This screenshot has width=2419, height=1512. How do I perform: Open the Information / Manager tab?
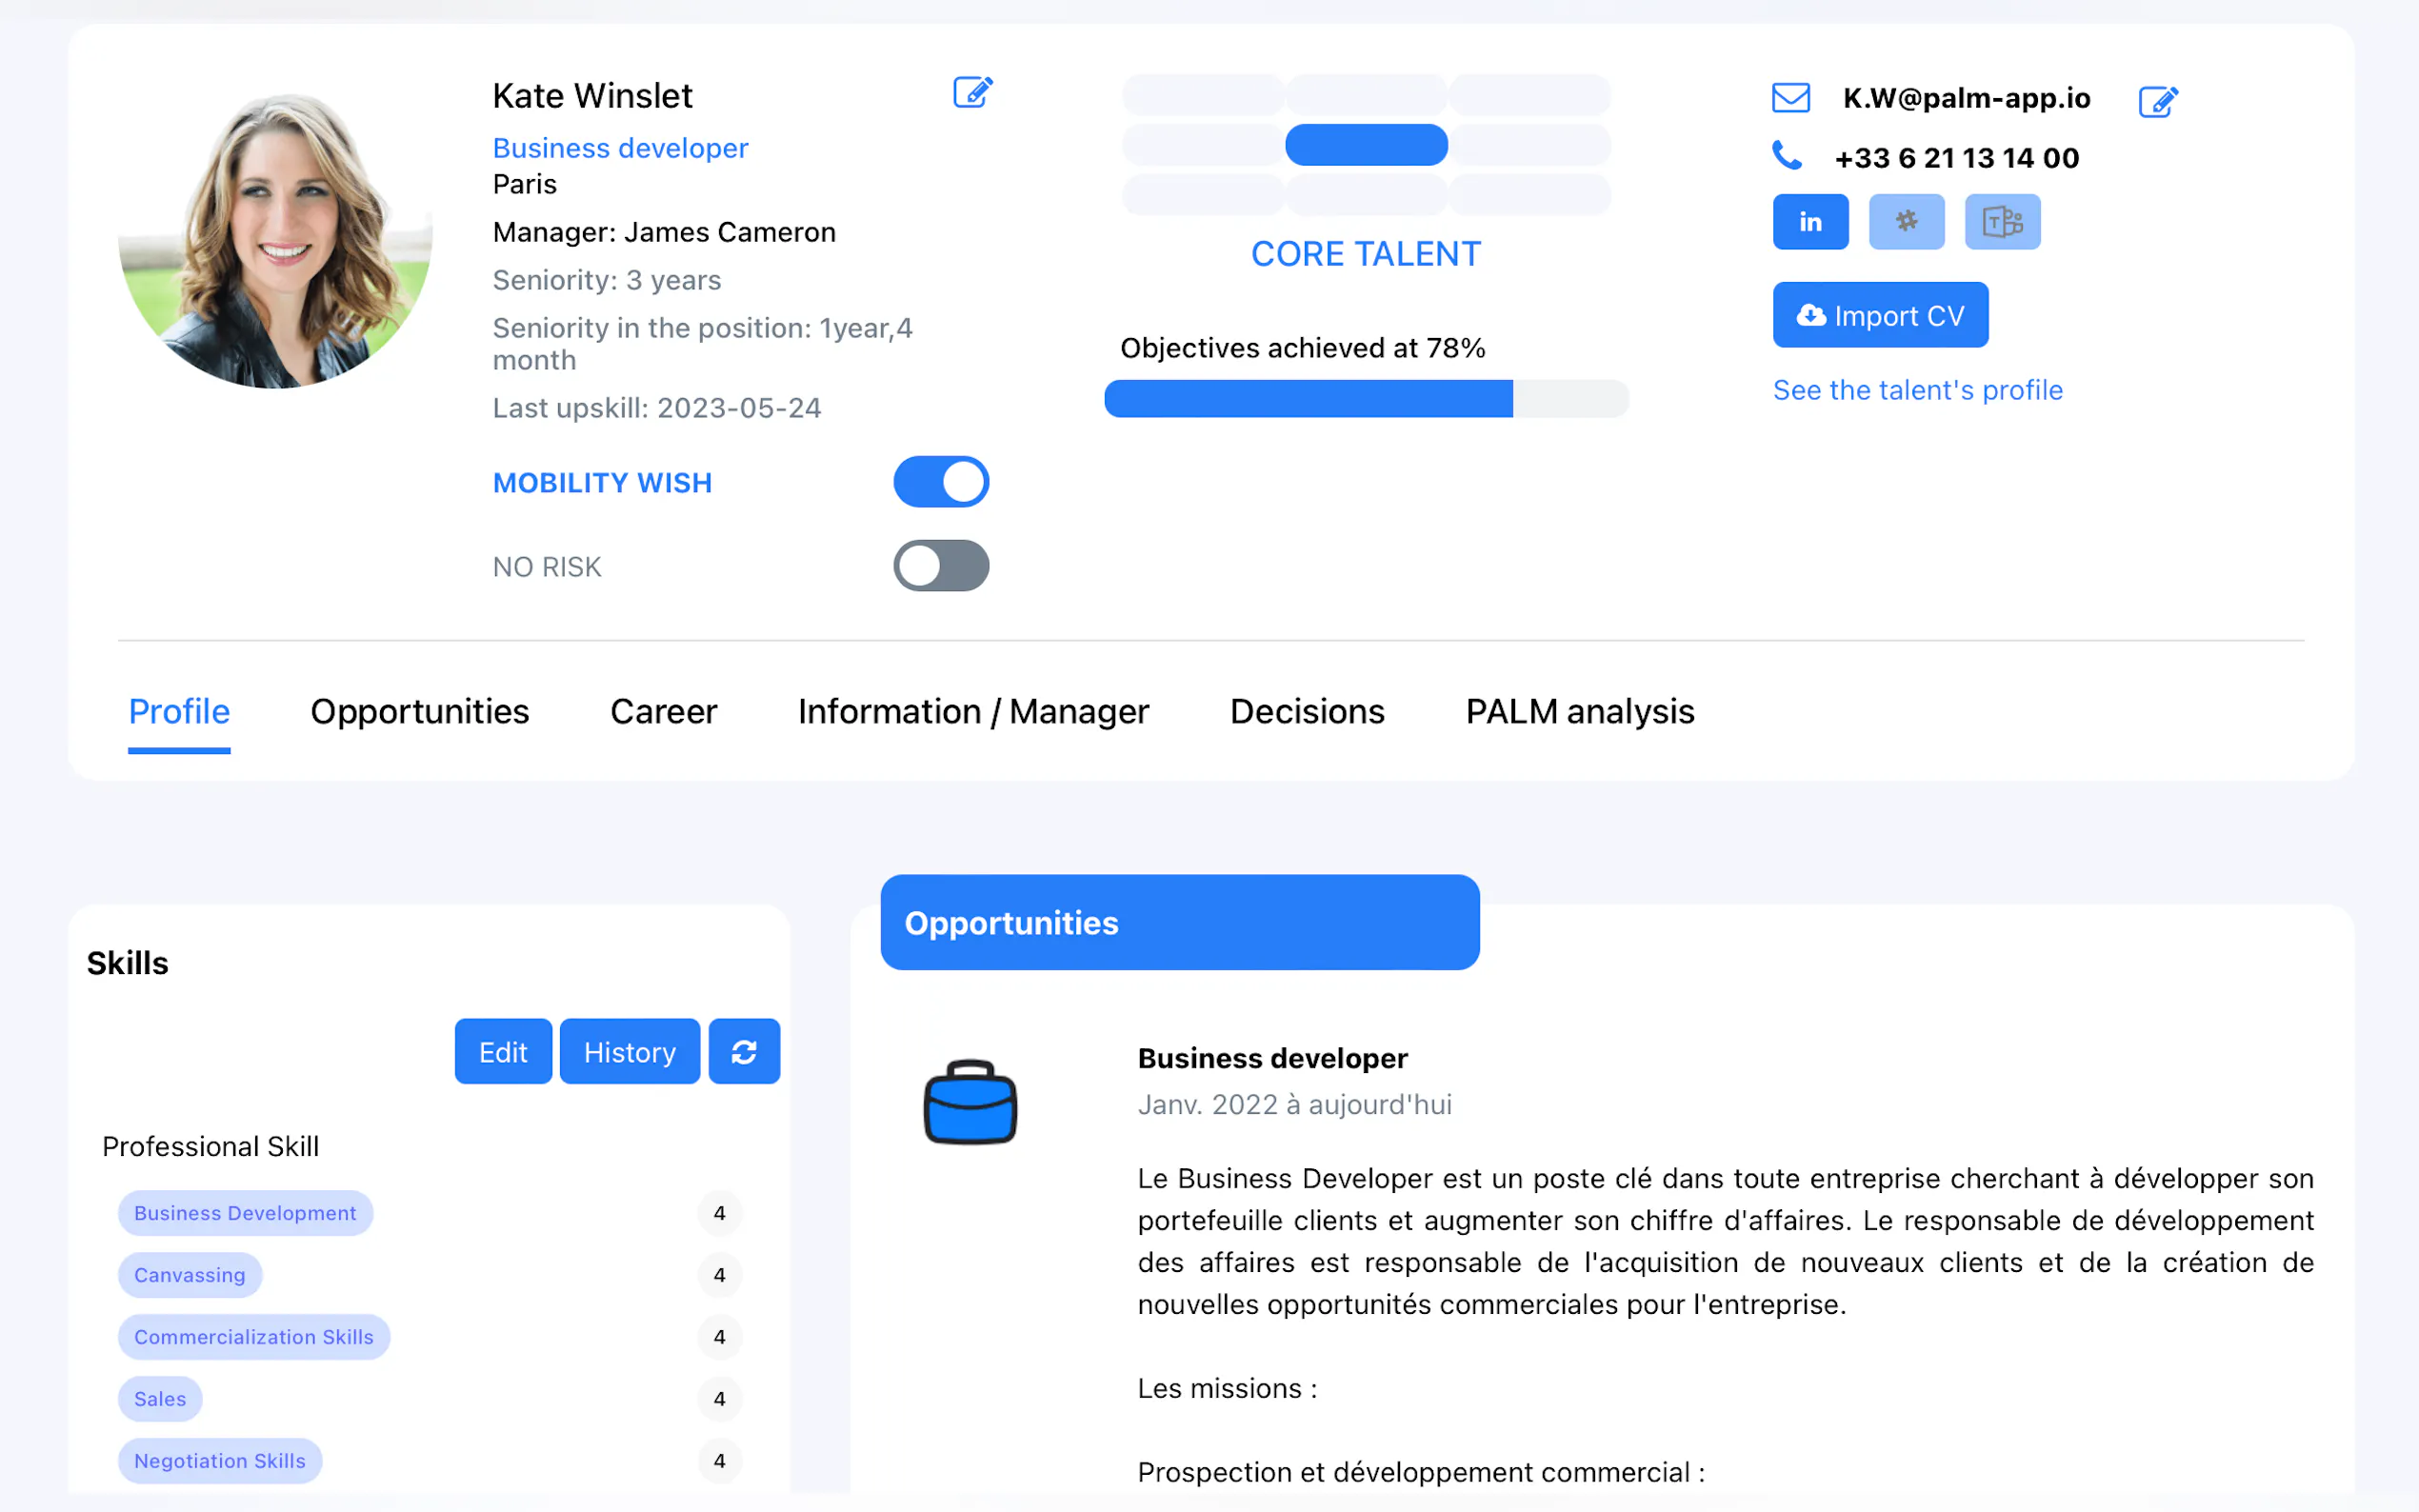(x=973, y=711)
